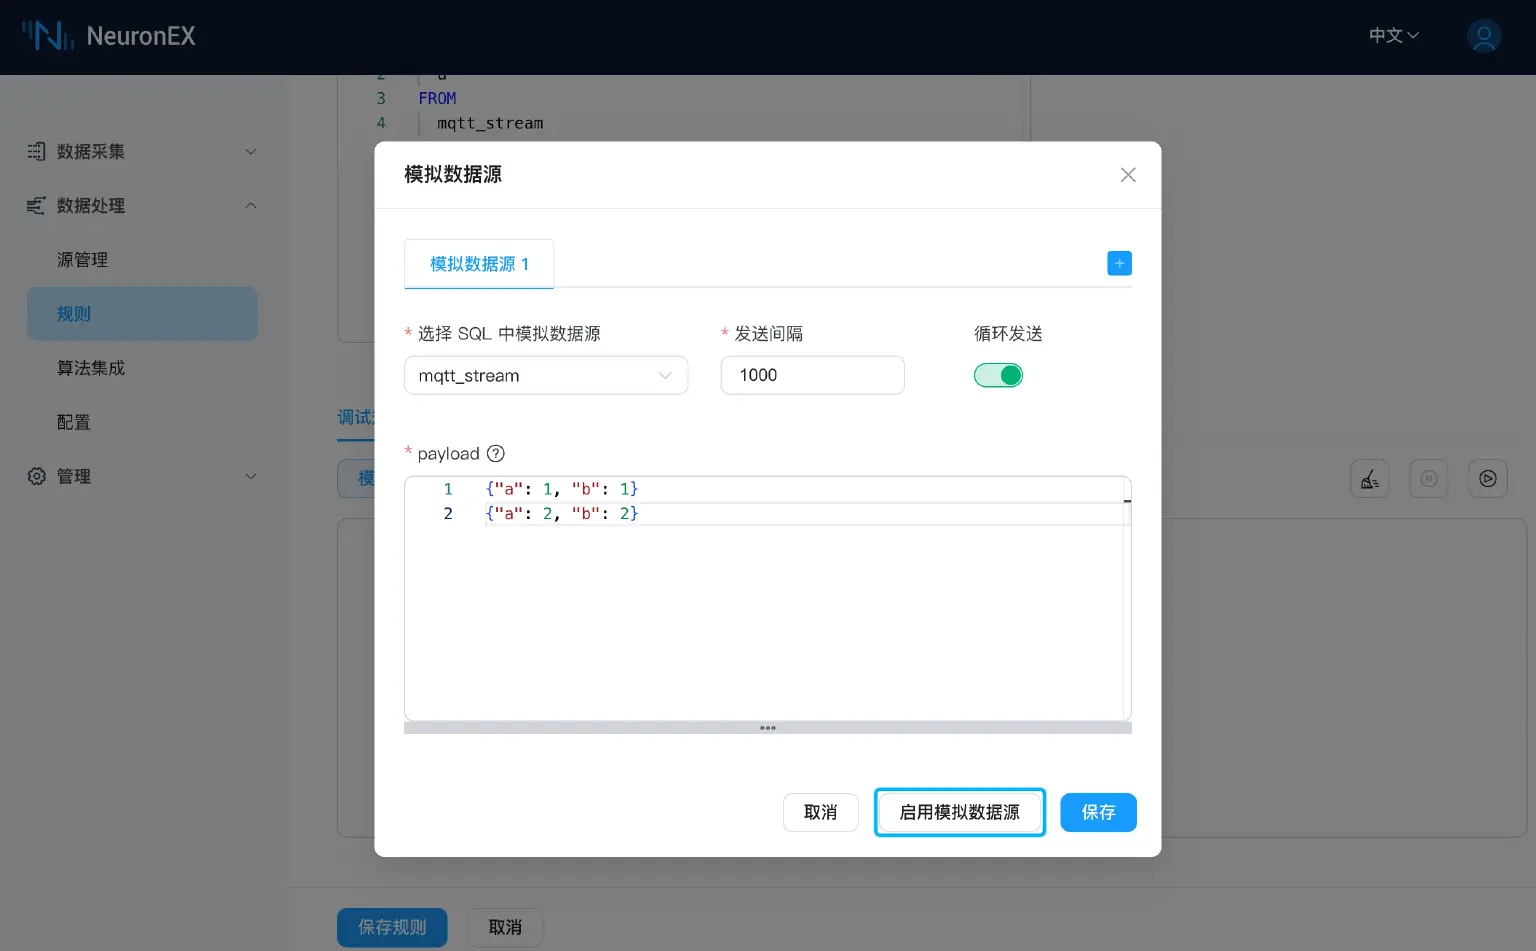Click the pause icon in the rule toolbar
The height and width of the screenshot is (951, 1536).
1428,478
